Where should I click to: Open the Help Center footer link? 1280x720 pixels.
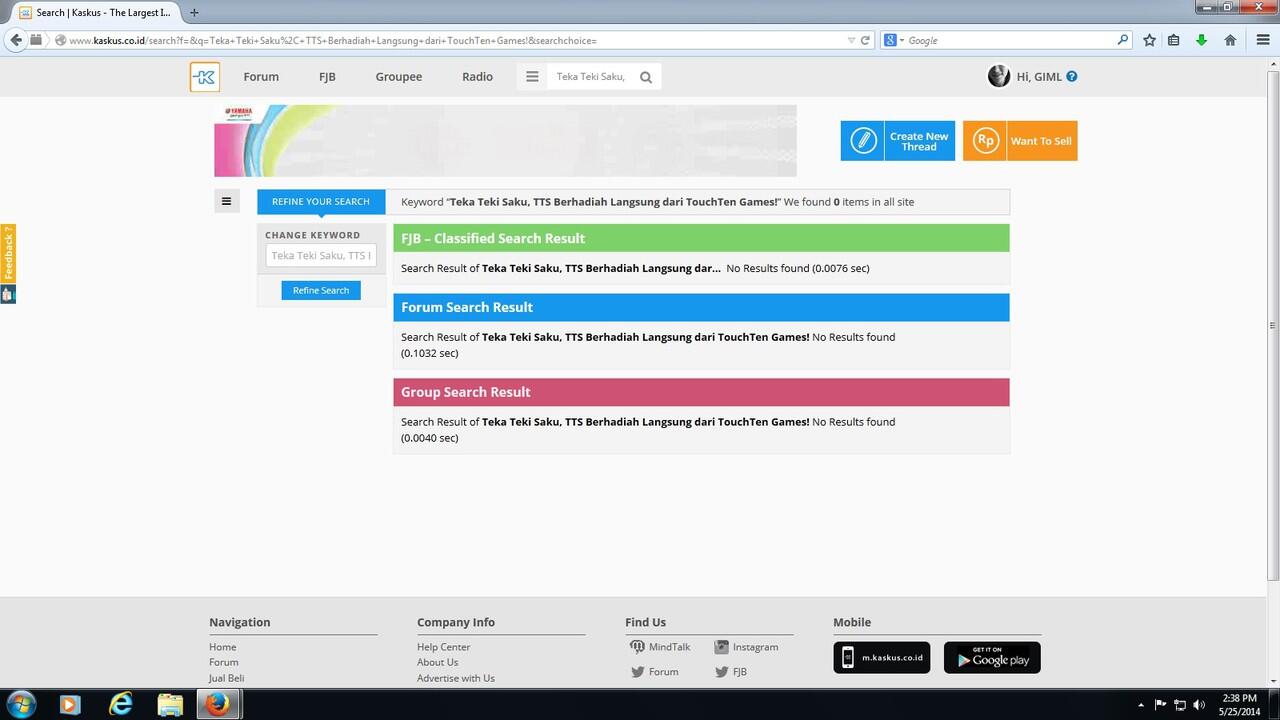443,647
